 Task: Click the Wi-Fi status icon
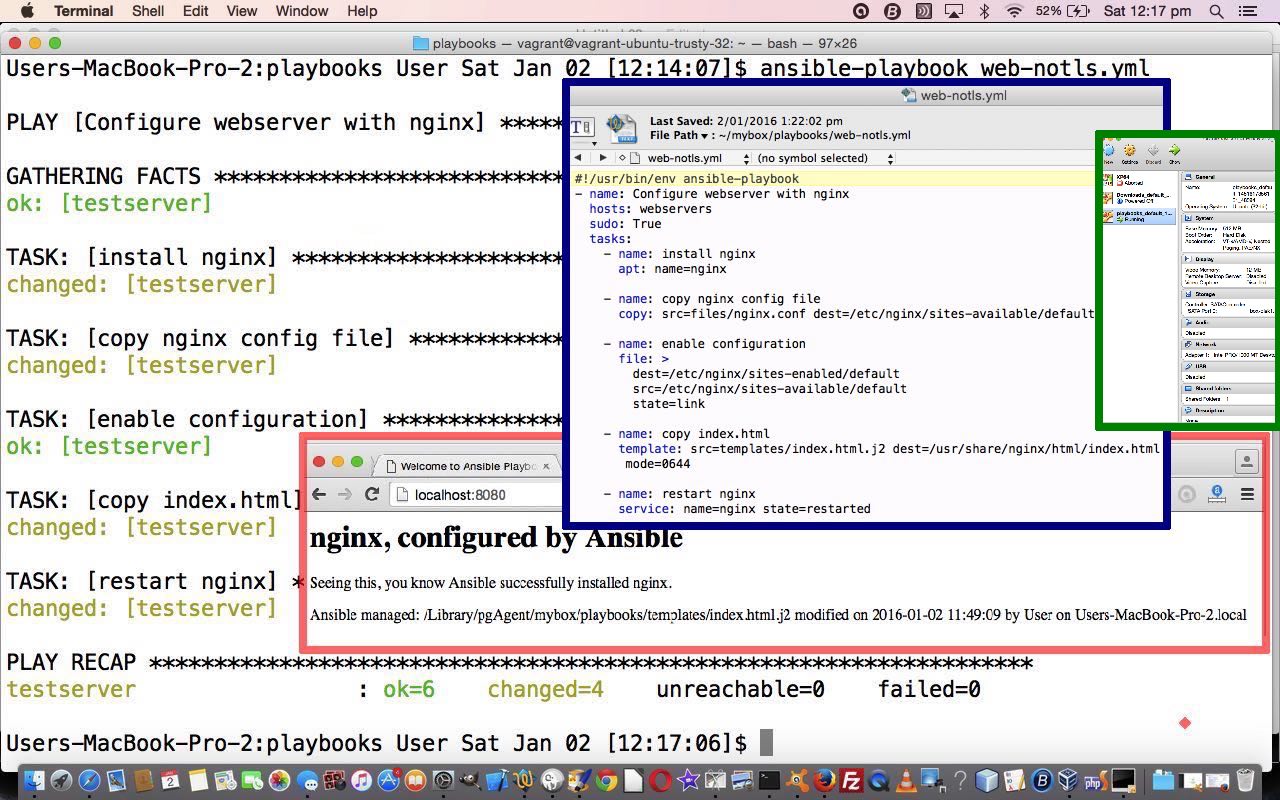(1015, 11)
